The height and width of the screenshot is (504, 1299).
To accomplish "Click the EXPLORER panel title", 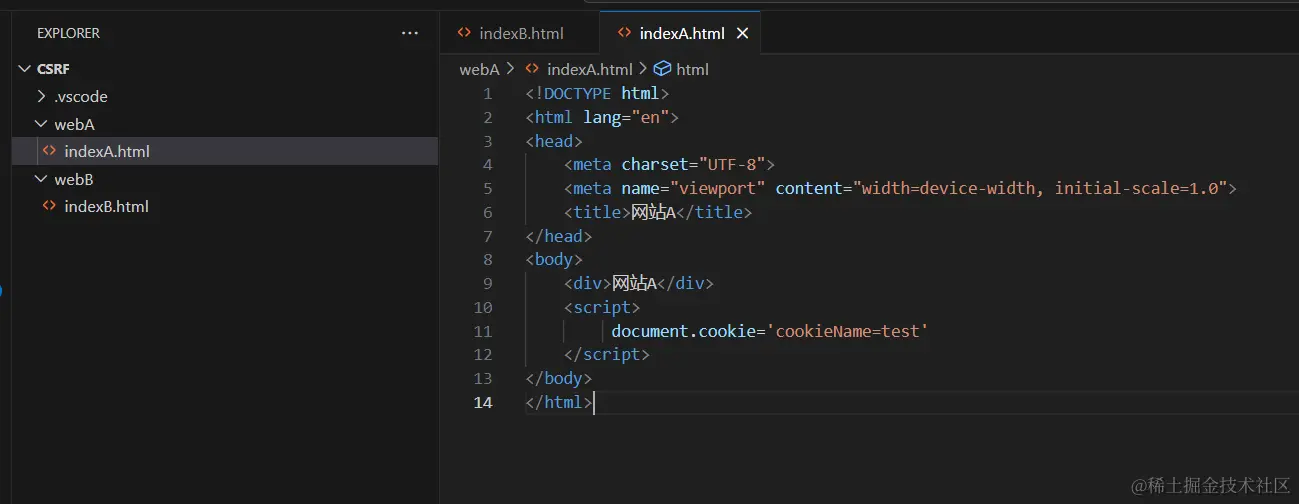I will [68, 33].
